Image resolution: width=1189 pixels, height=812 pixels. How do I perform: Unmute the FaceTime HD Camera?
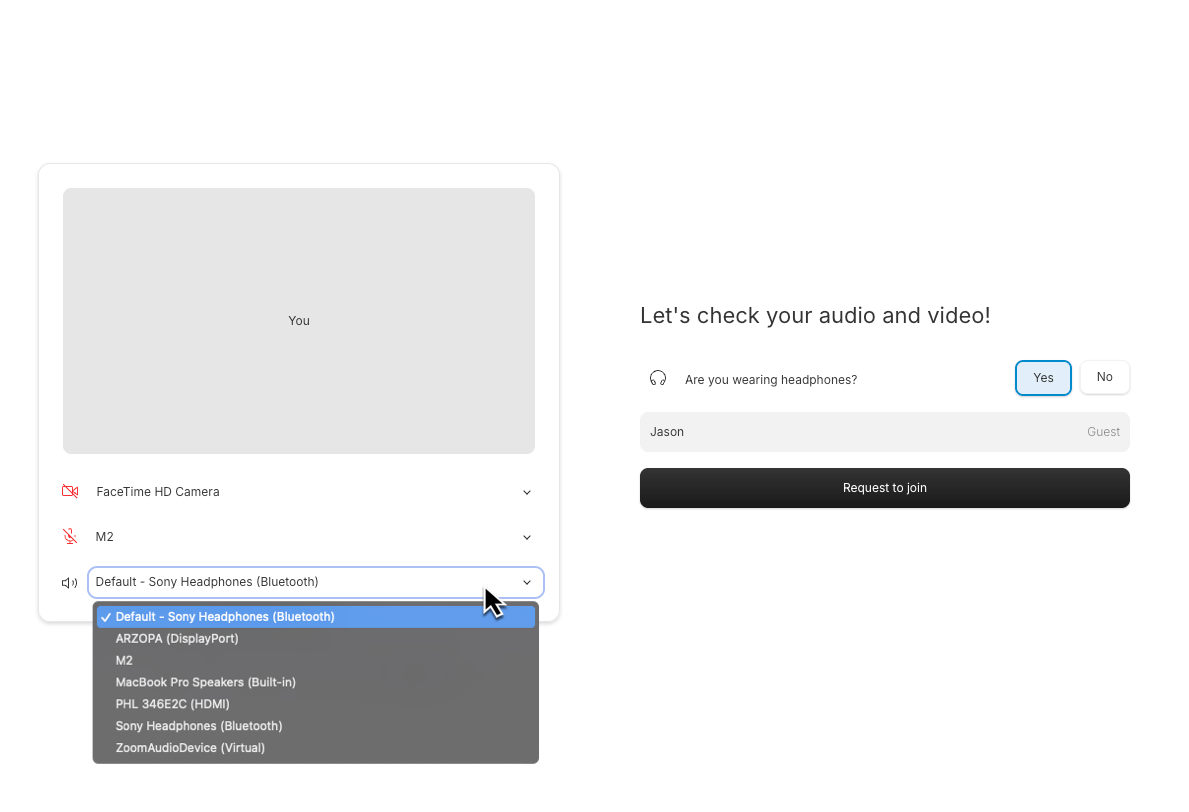pos(69,491)
